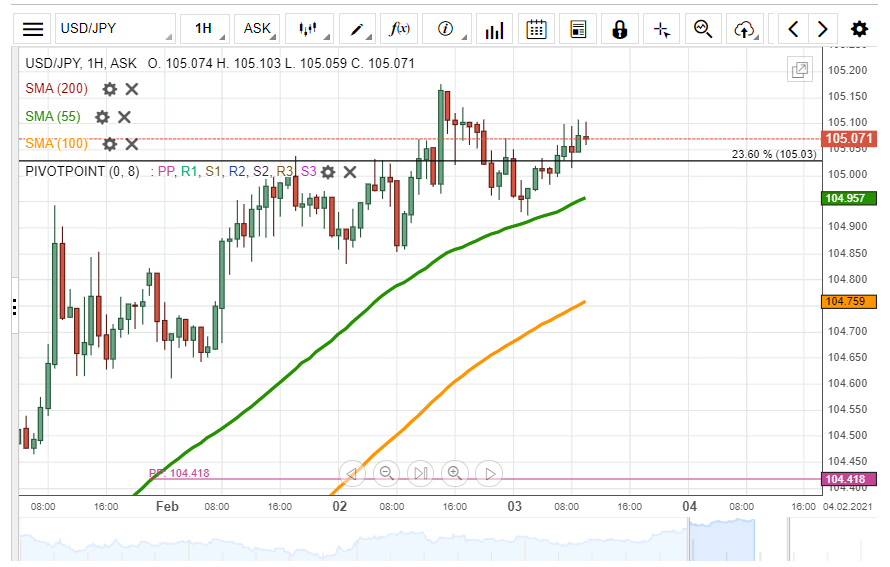Open the hamburger main menu

coord(33,28)
